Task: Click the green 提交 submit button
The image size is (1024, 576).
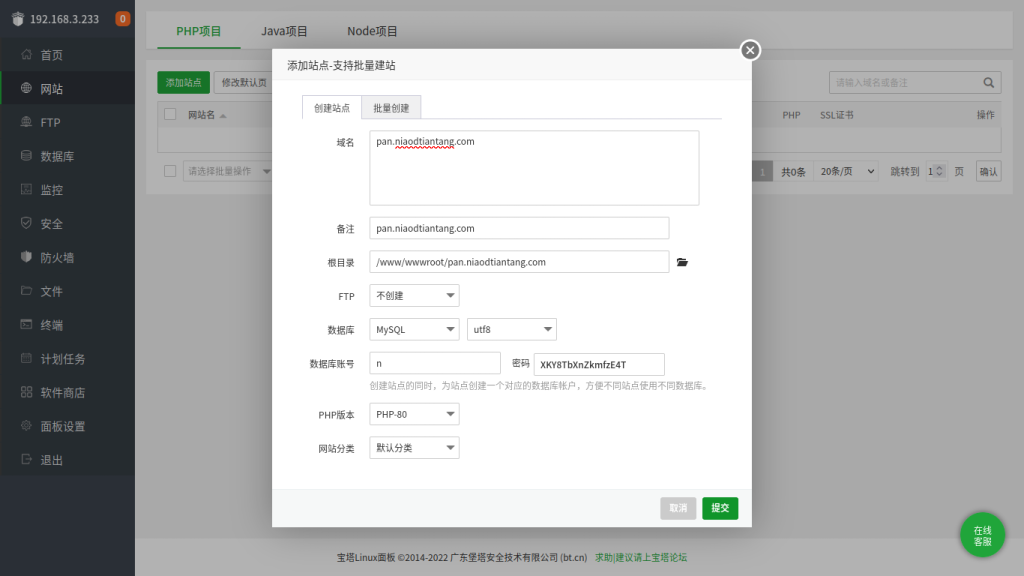Action: coord(720,508)
